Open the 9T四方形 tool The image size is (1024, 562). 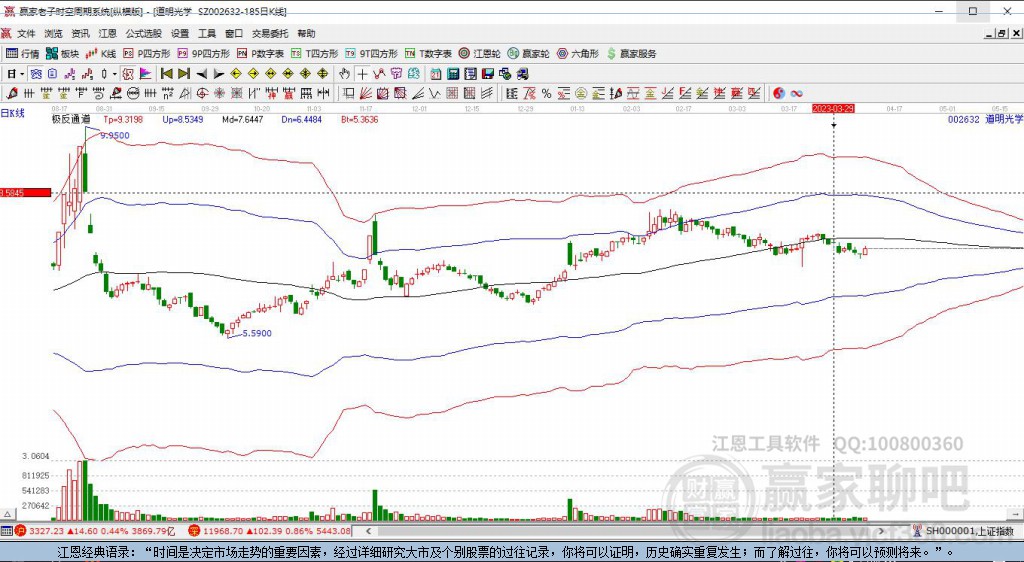(x=372, y=54)
